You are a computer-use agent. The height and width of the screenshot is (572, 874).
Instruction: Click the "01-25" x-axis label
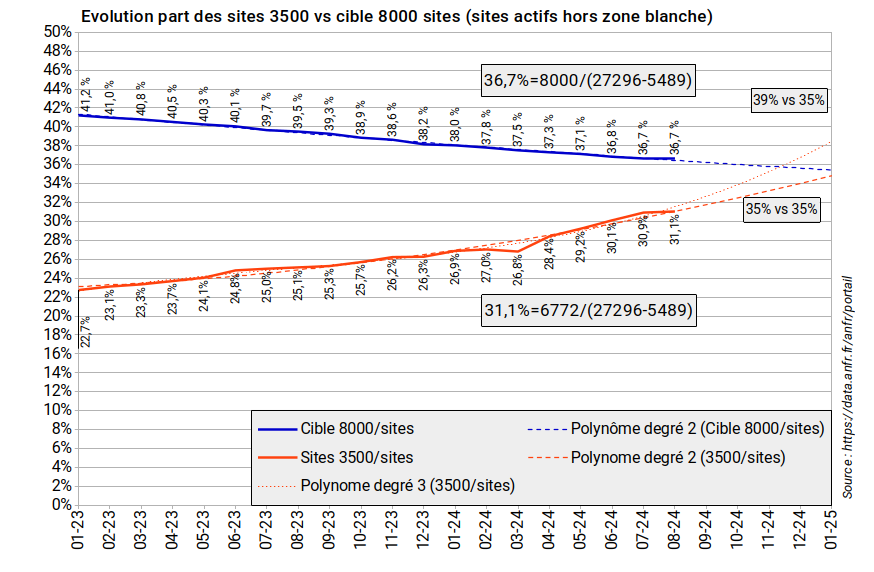(x=831, y=531)
